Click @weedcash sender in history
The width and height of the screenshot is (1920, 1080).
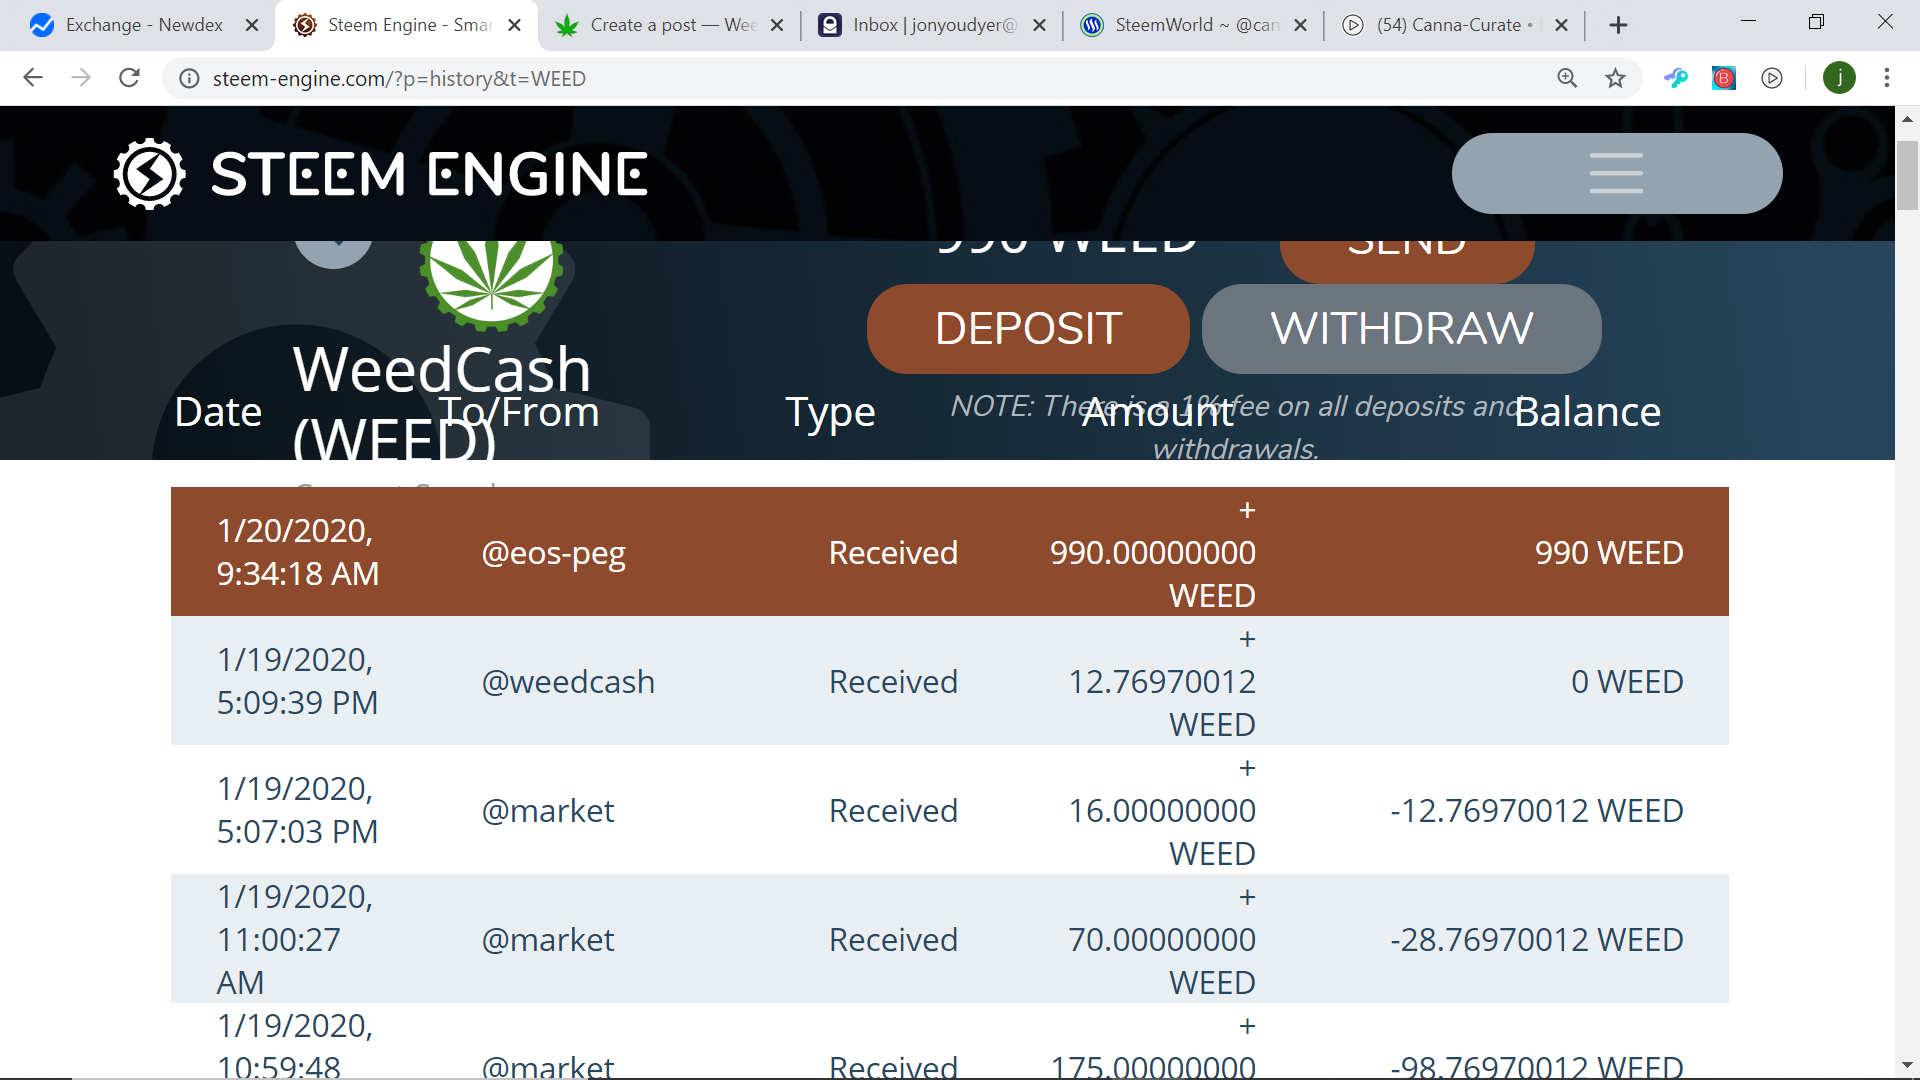[x=568, y=682]
